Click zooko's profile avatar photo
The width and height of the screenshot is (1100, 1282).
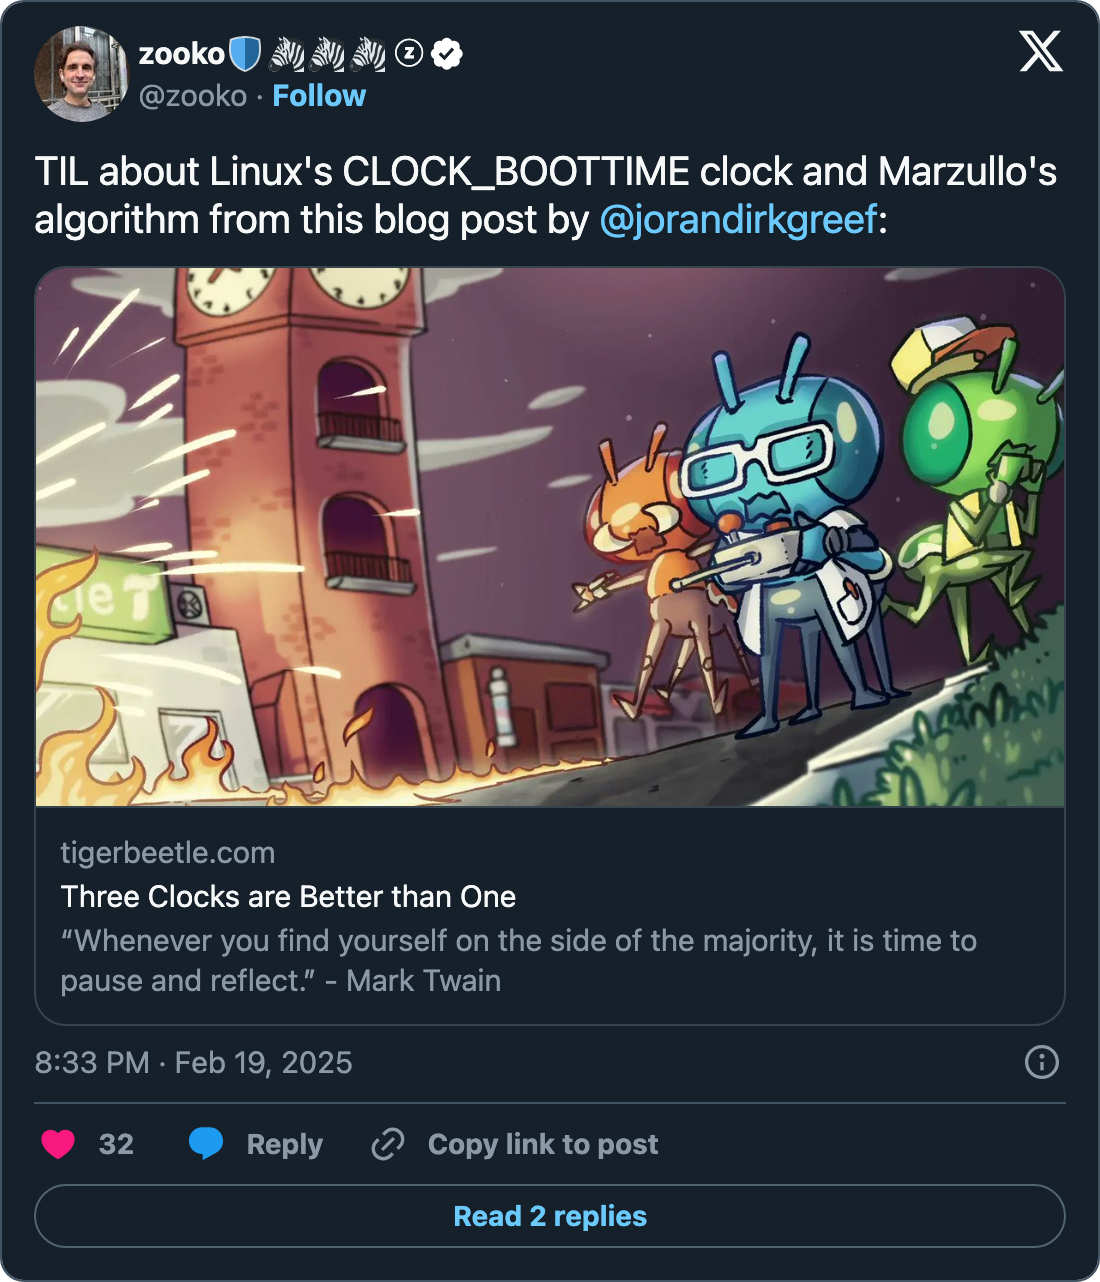coord(81,74)
